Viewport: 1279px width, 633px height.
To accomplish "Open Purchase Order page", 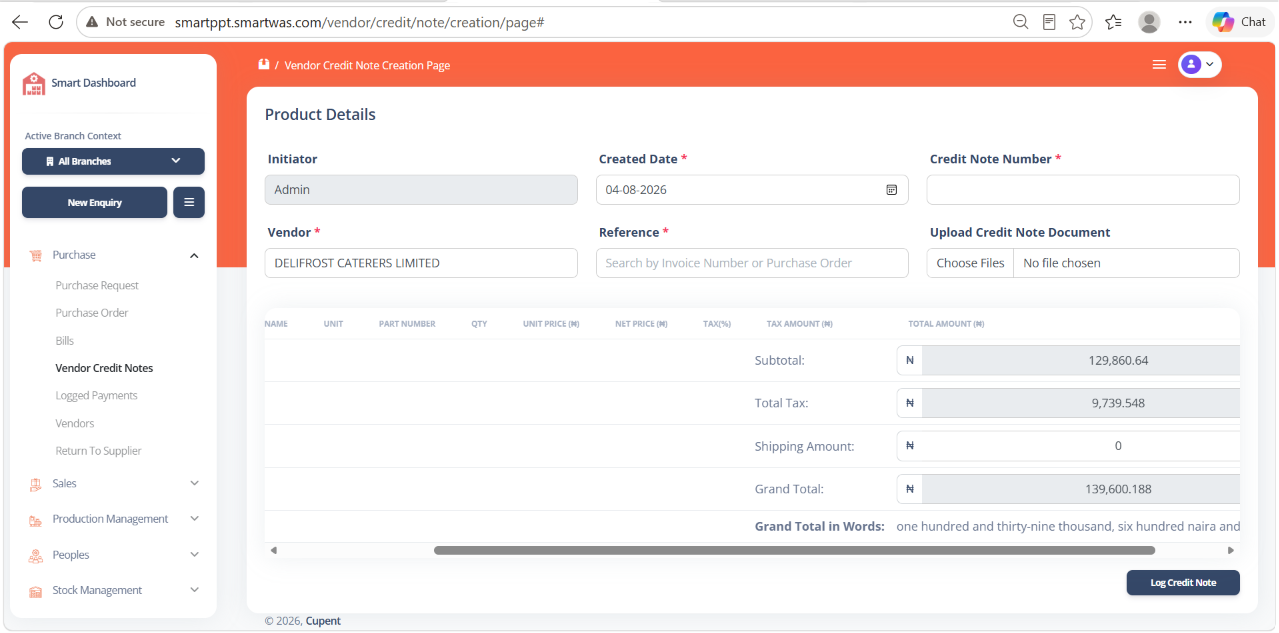I will pyautogui.click(x=92, y=313).
